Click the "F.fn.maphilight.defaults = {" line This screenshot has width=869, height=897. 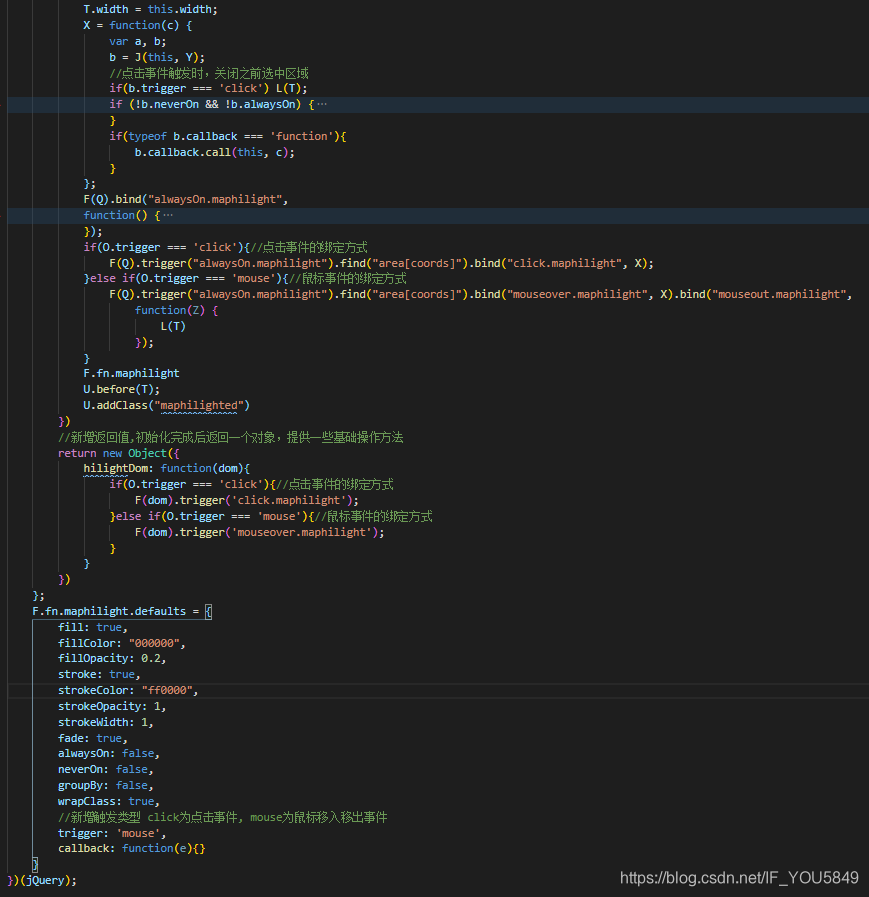tap(122, 611)
